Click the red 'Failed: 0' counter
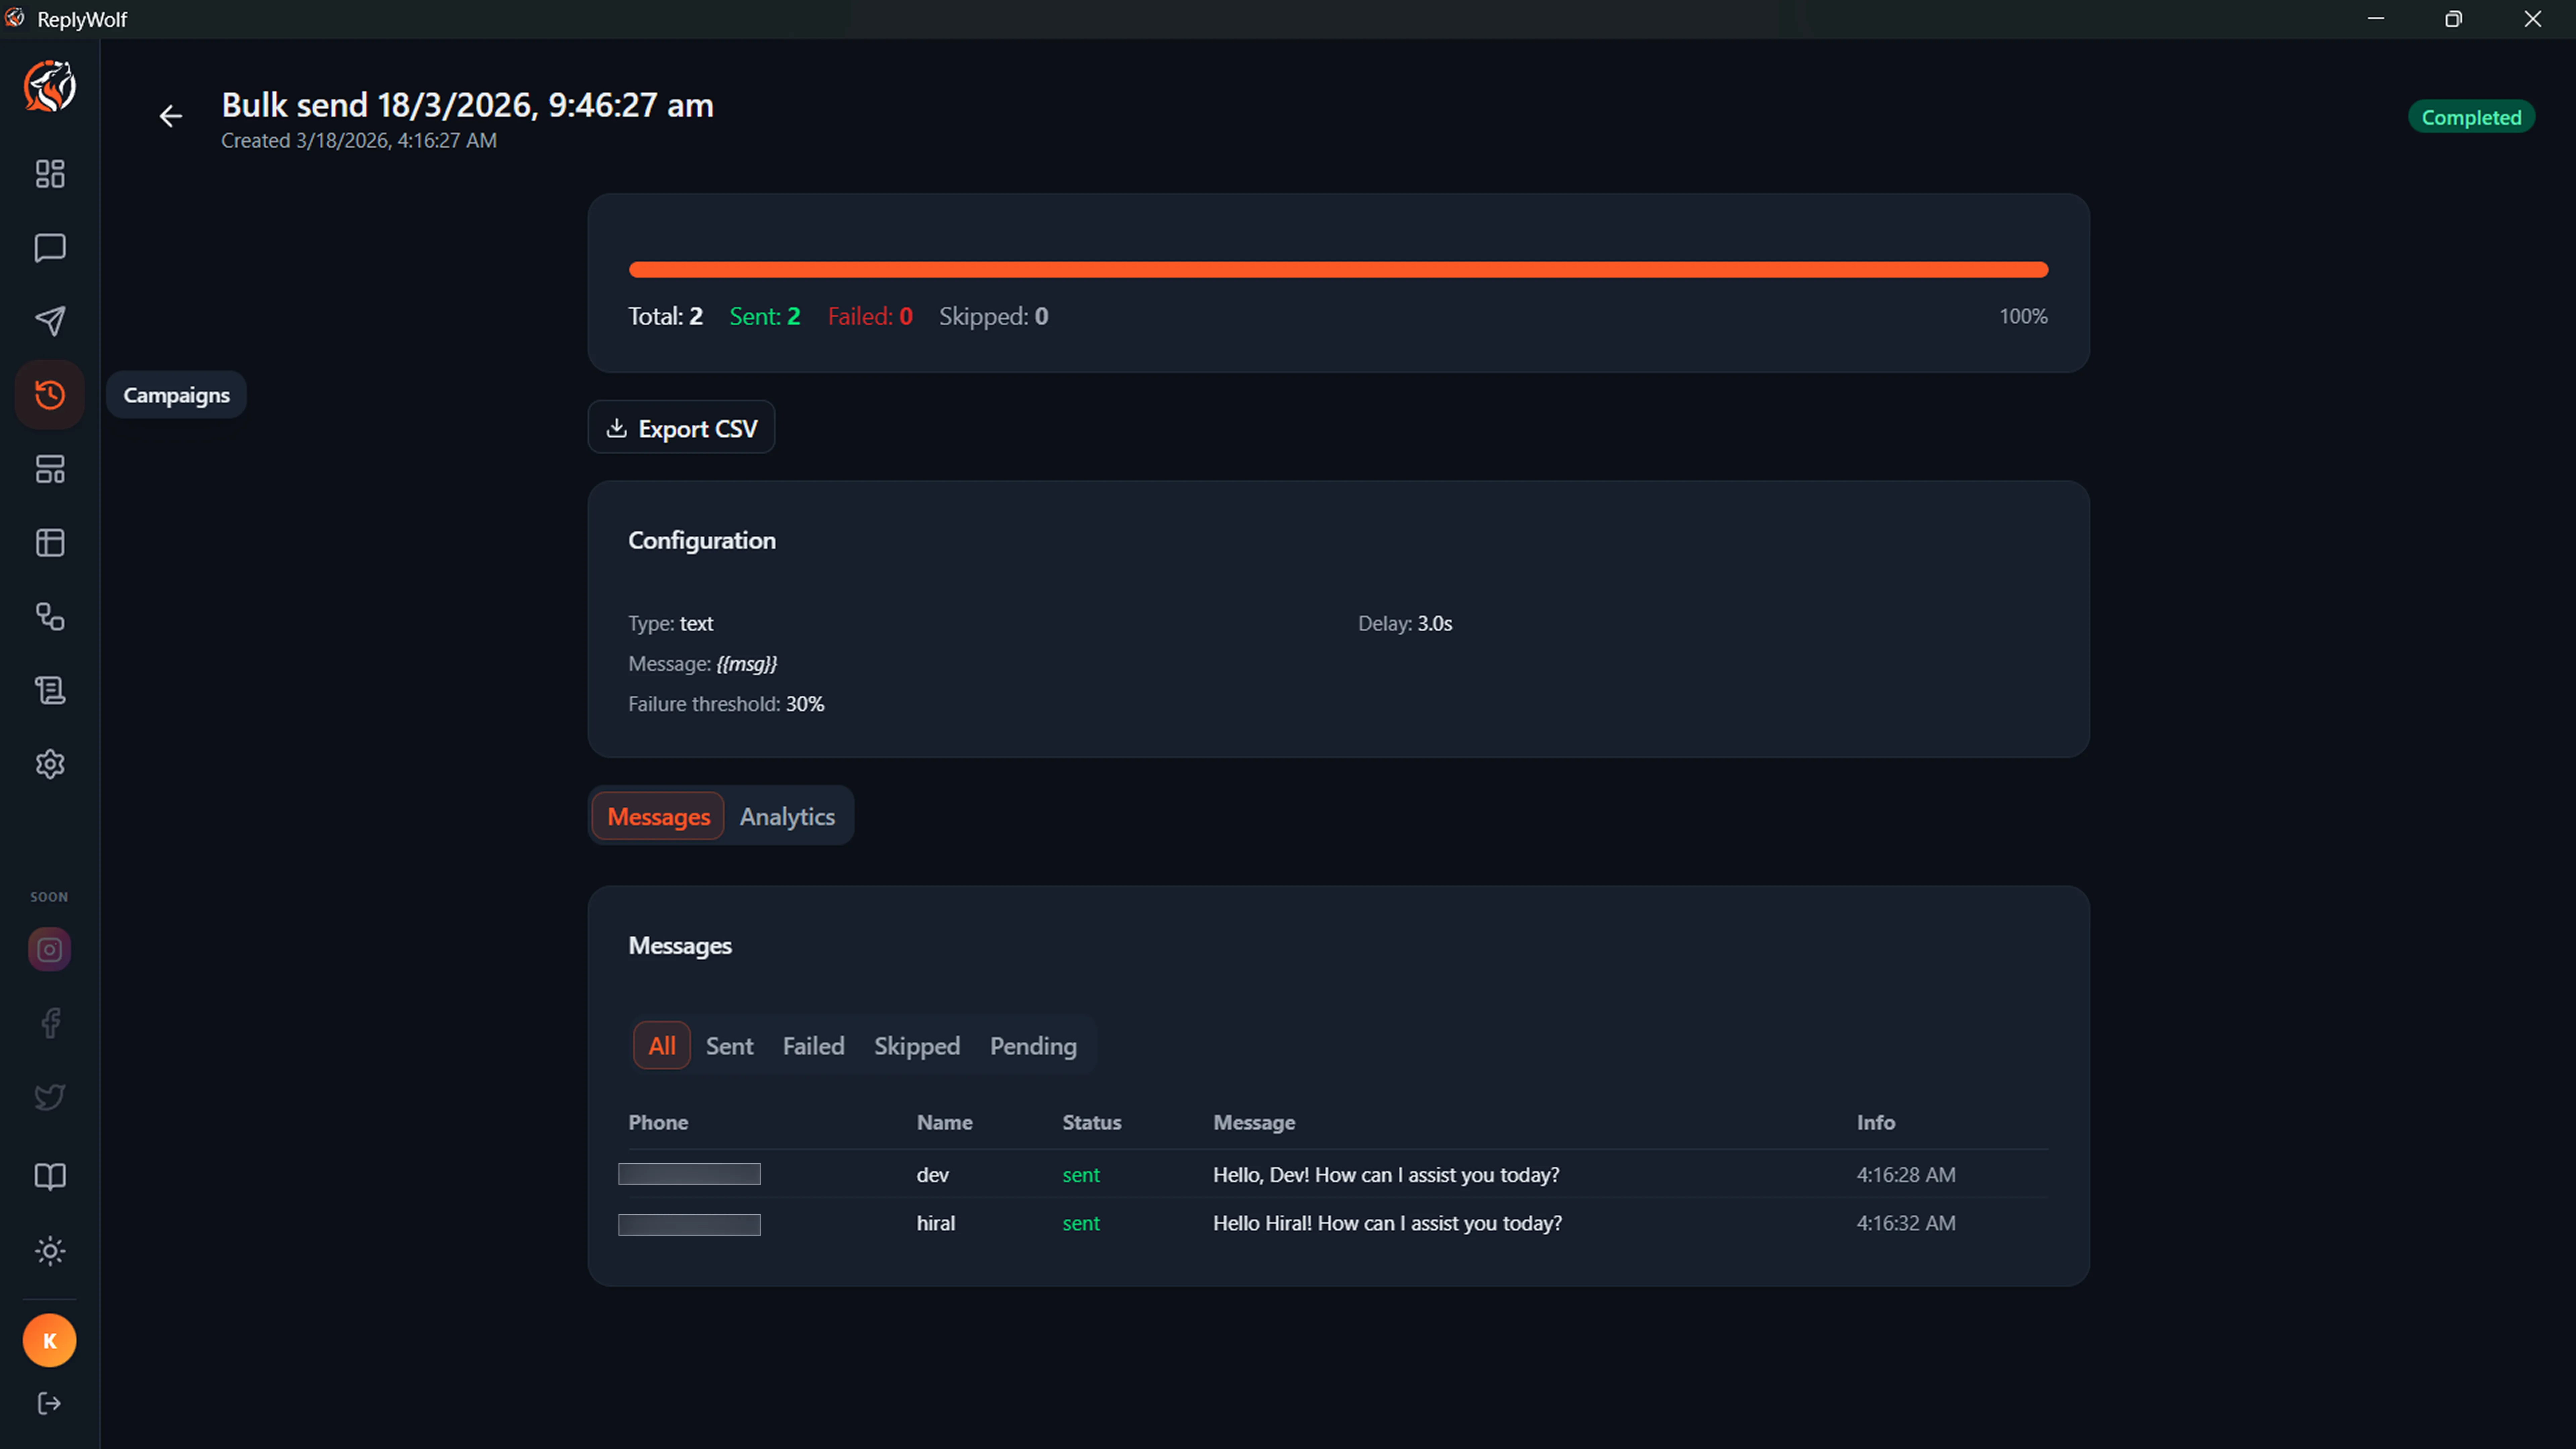 (870, 316)
